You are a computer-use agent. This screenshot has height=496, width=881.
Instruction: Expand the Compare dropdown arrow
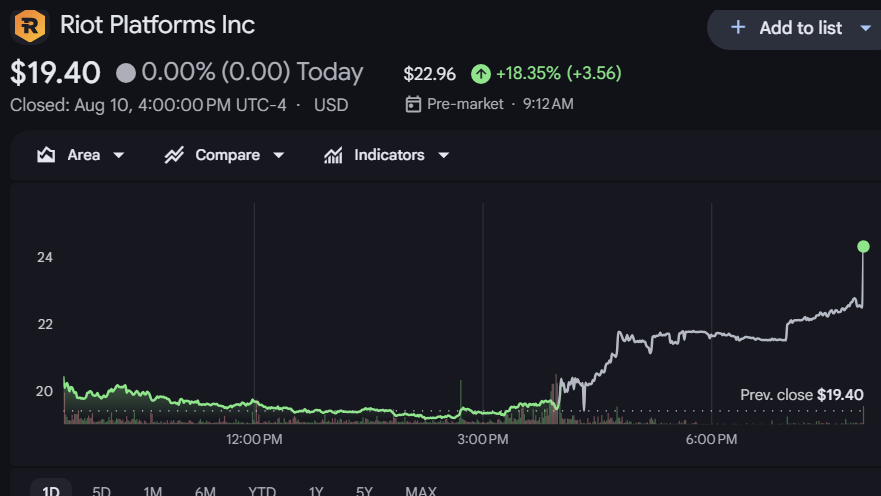coord(279,155)
